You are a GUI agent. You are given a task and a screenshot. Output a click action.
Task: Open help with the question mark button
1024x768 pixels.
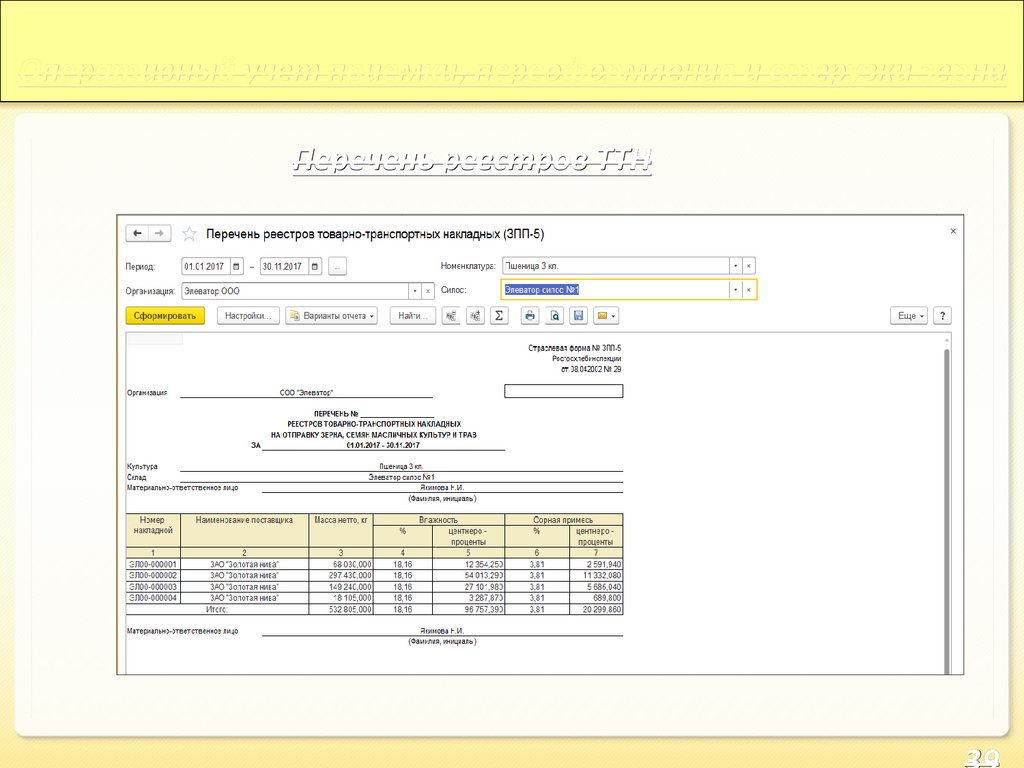point(942,315)
